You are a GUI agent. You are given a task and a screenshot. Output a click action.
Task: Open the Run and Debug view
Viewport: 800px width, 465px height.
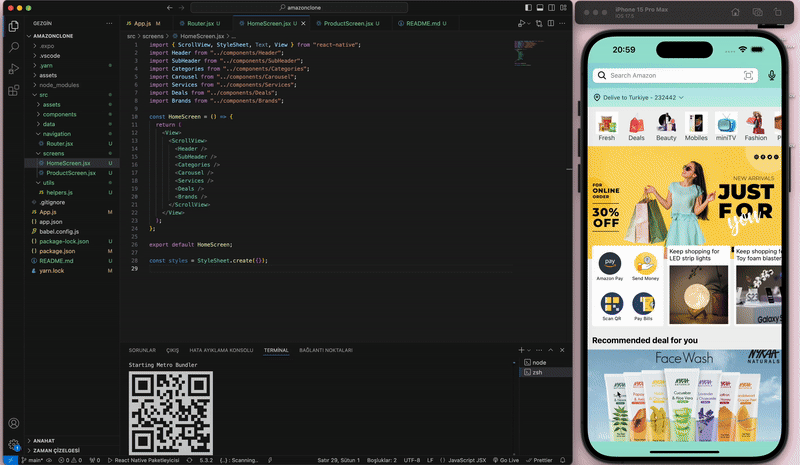click(14, 69)
